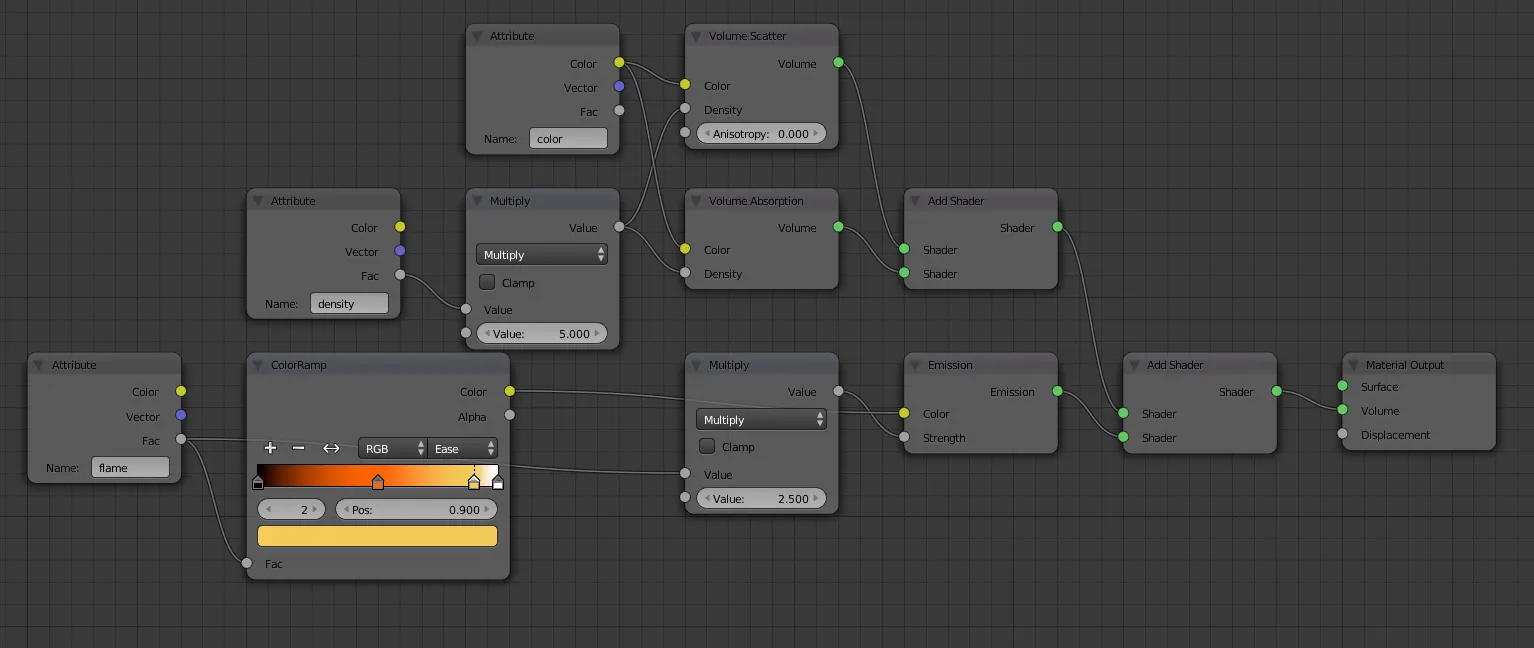Click Shader output of Add Shader feeding Material Output
The width and height of the screenshot is (1534, 648).
click(x=1276, y=391)
